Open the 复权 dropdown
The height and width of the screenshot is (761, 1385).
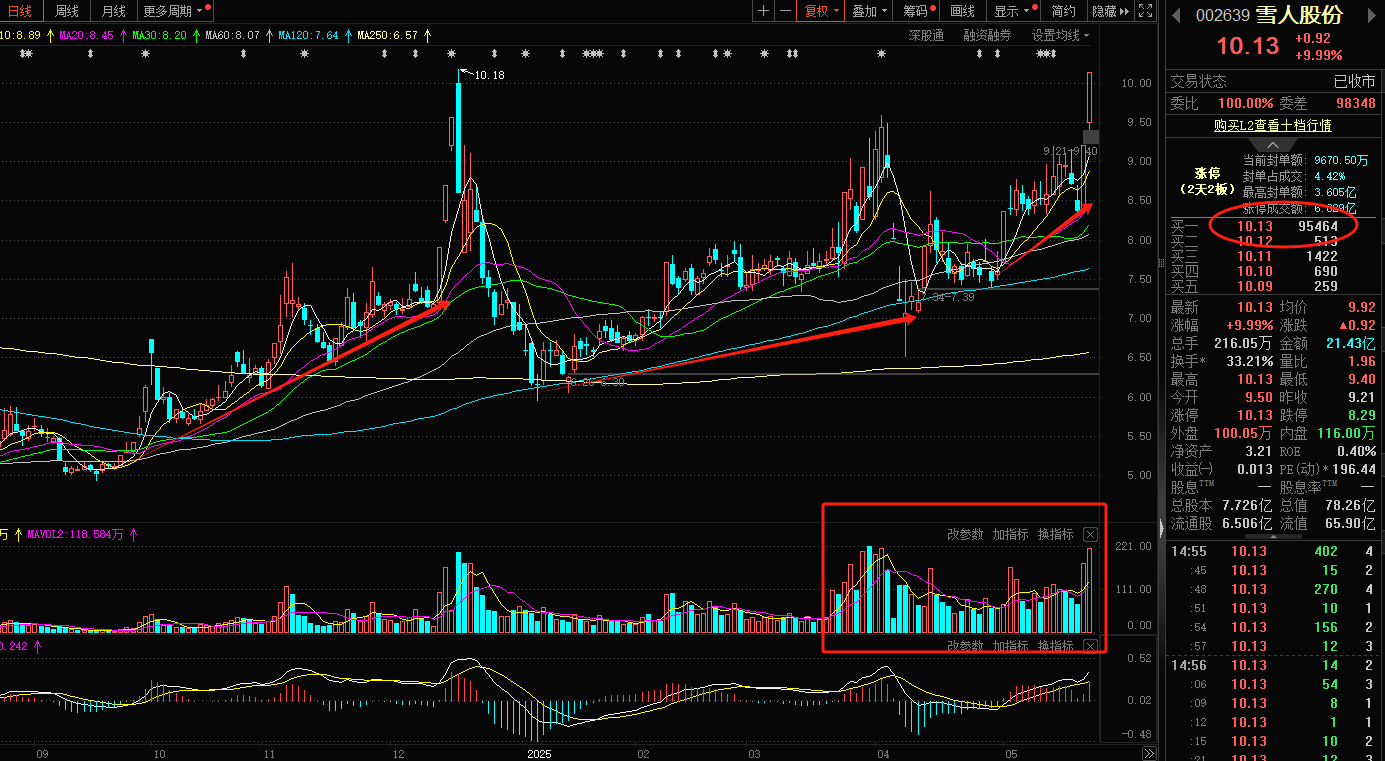click(x=820, y=11)
